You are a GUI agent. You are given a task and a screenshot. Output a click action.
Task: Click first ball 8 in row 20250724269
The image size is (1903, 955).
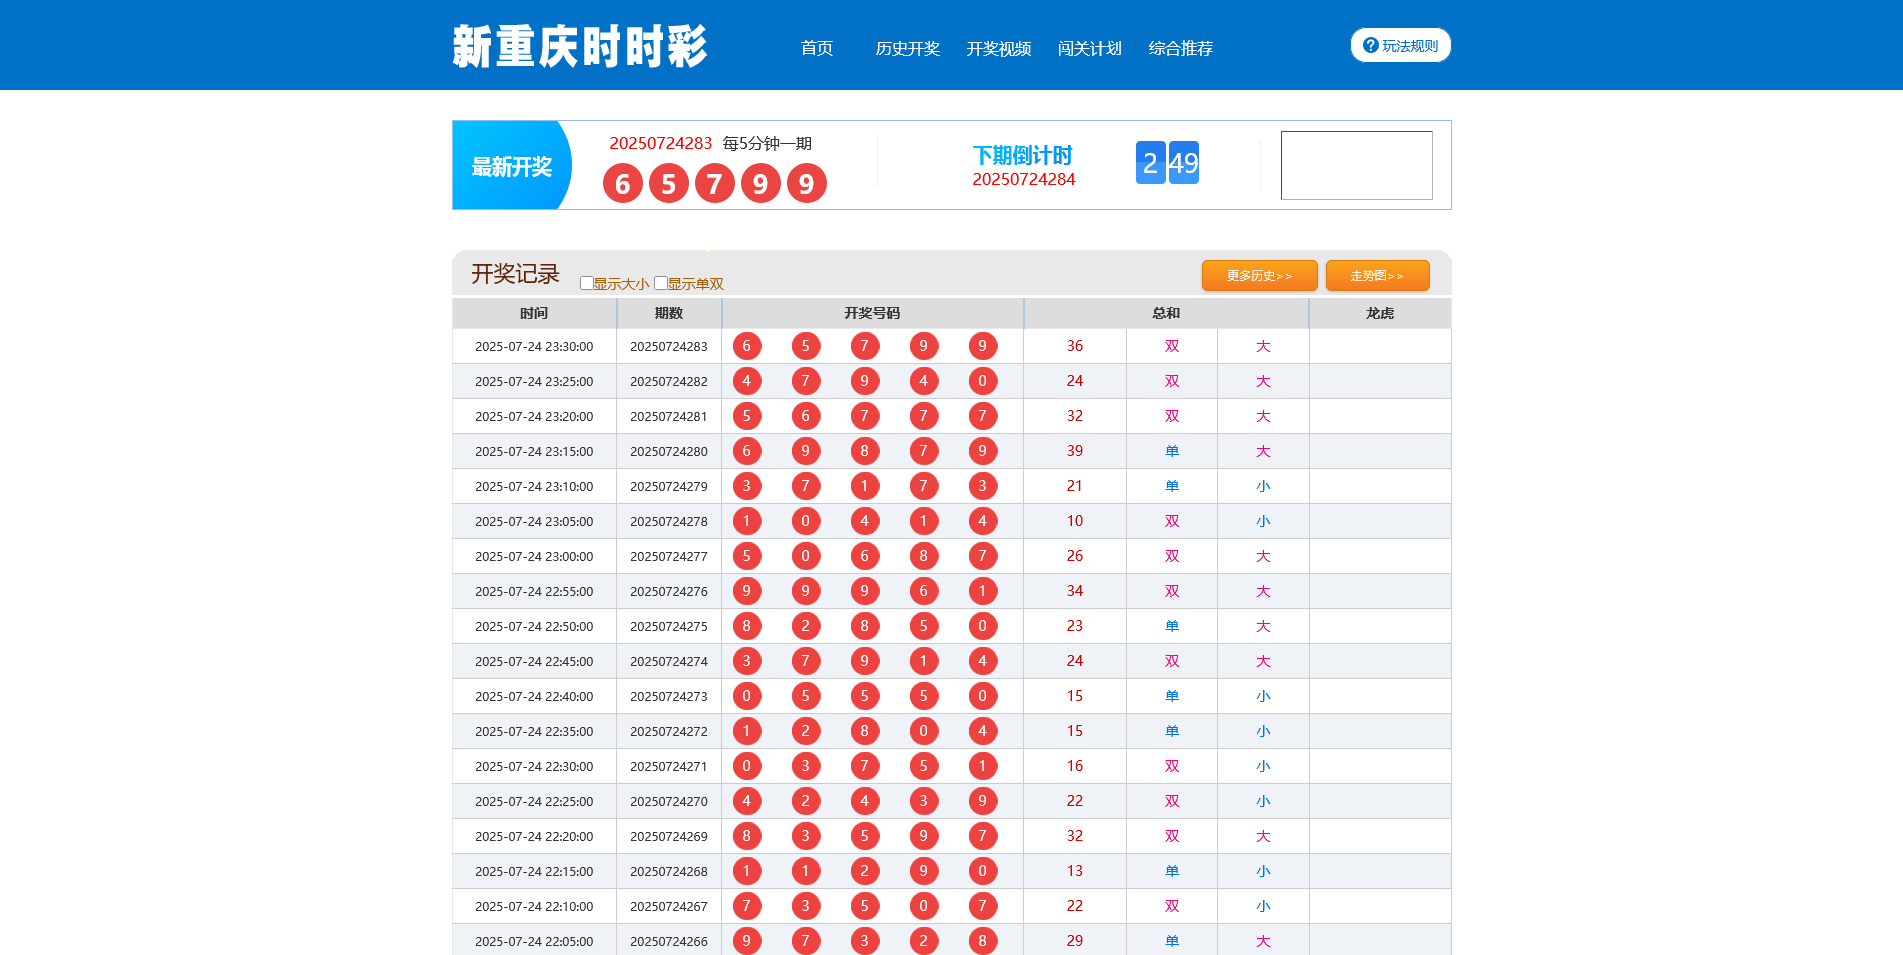(747, 836)
